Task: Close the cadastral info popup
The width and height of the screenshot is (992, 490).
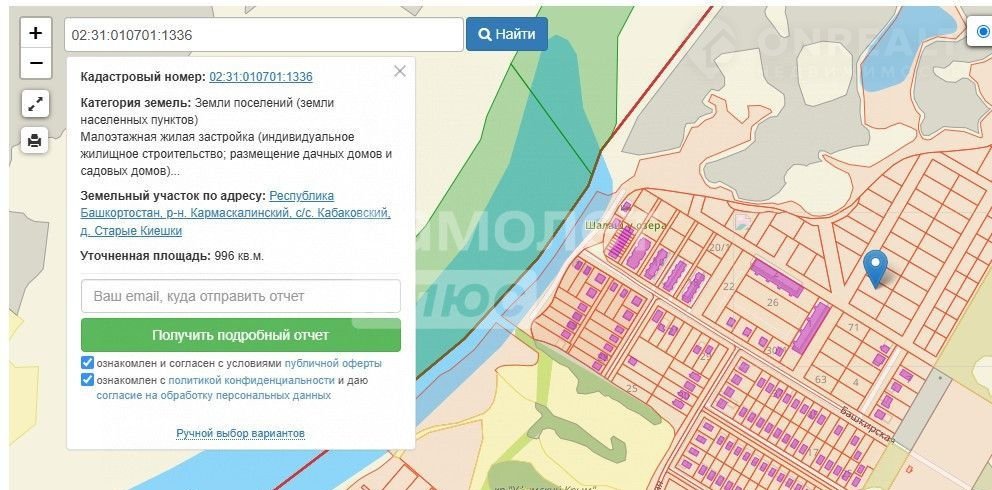Action: [400, 71]
